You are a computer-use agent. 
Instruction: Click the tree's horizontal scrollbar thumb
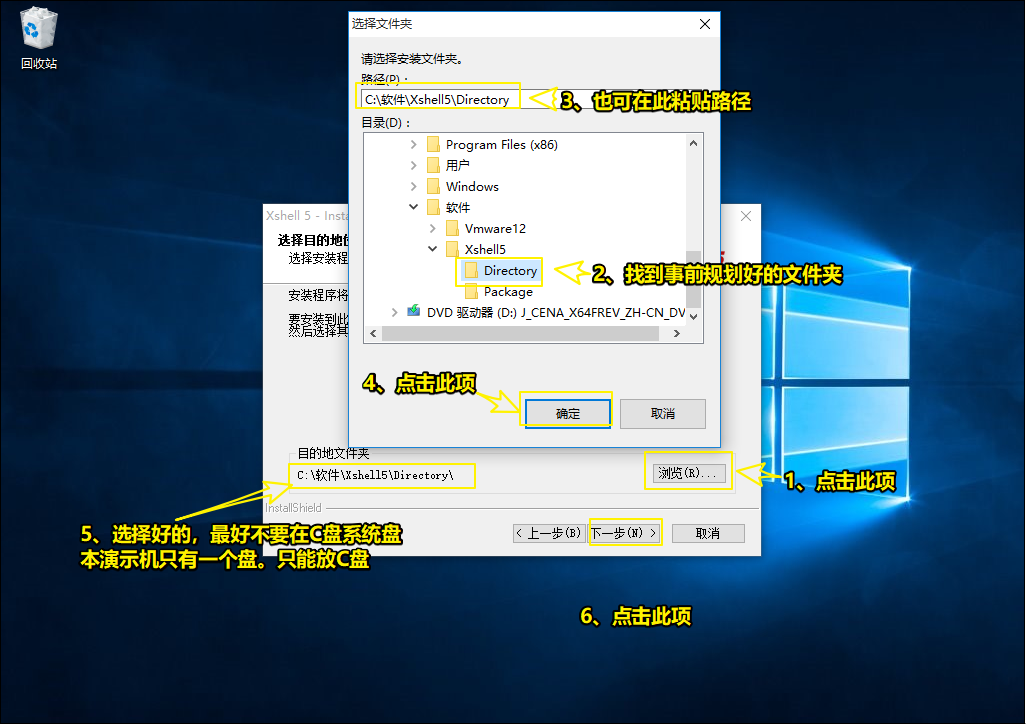pyautogui.click(x=520, y=333)
